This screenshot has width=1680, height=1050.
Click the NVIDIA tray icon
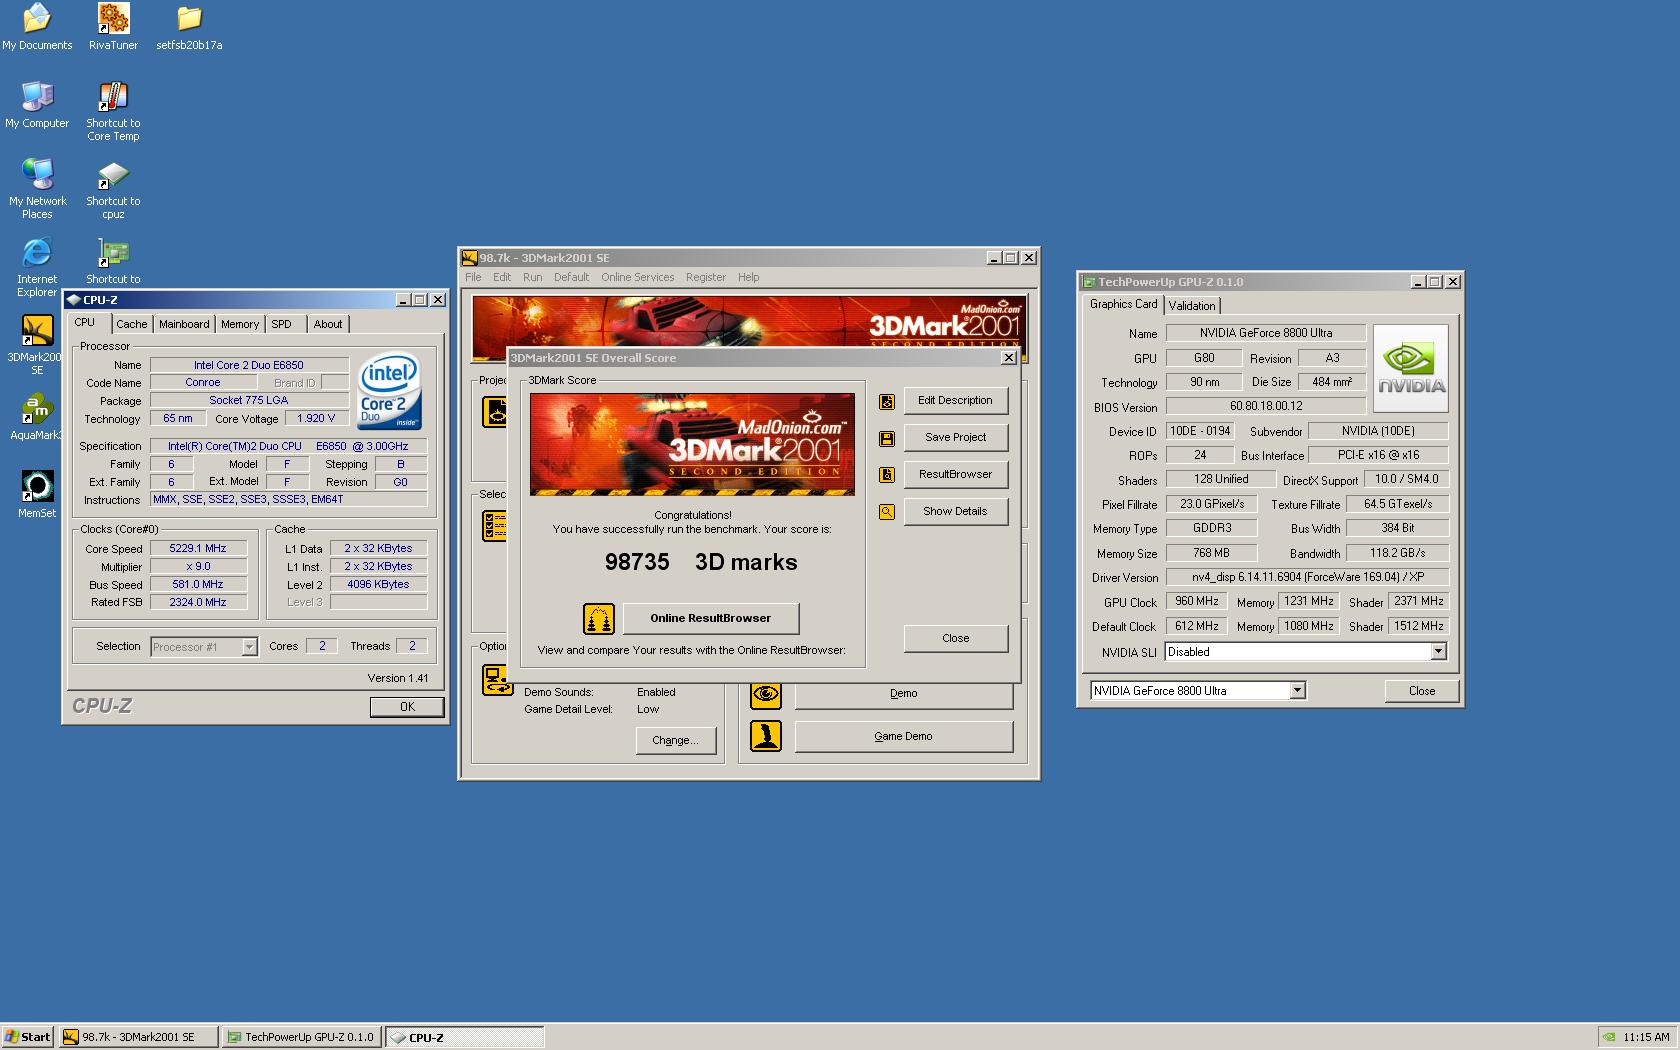[1609, 1037]
